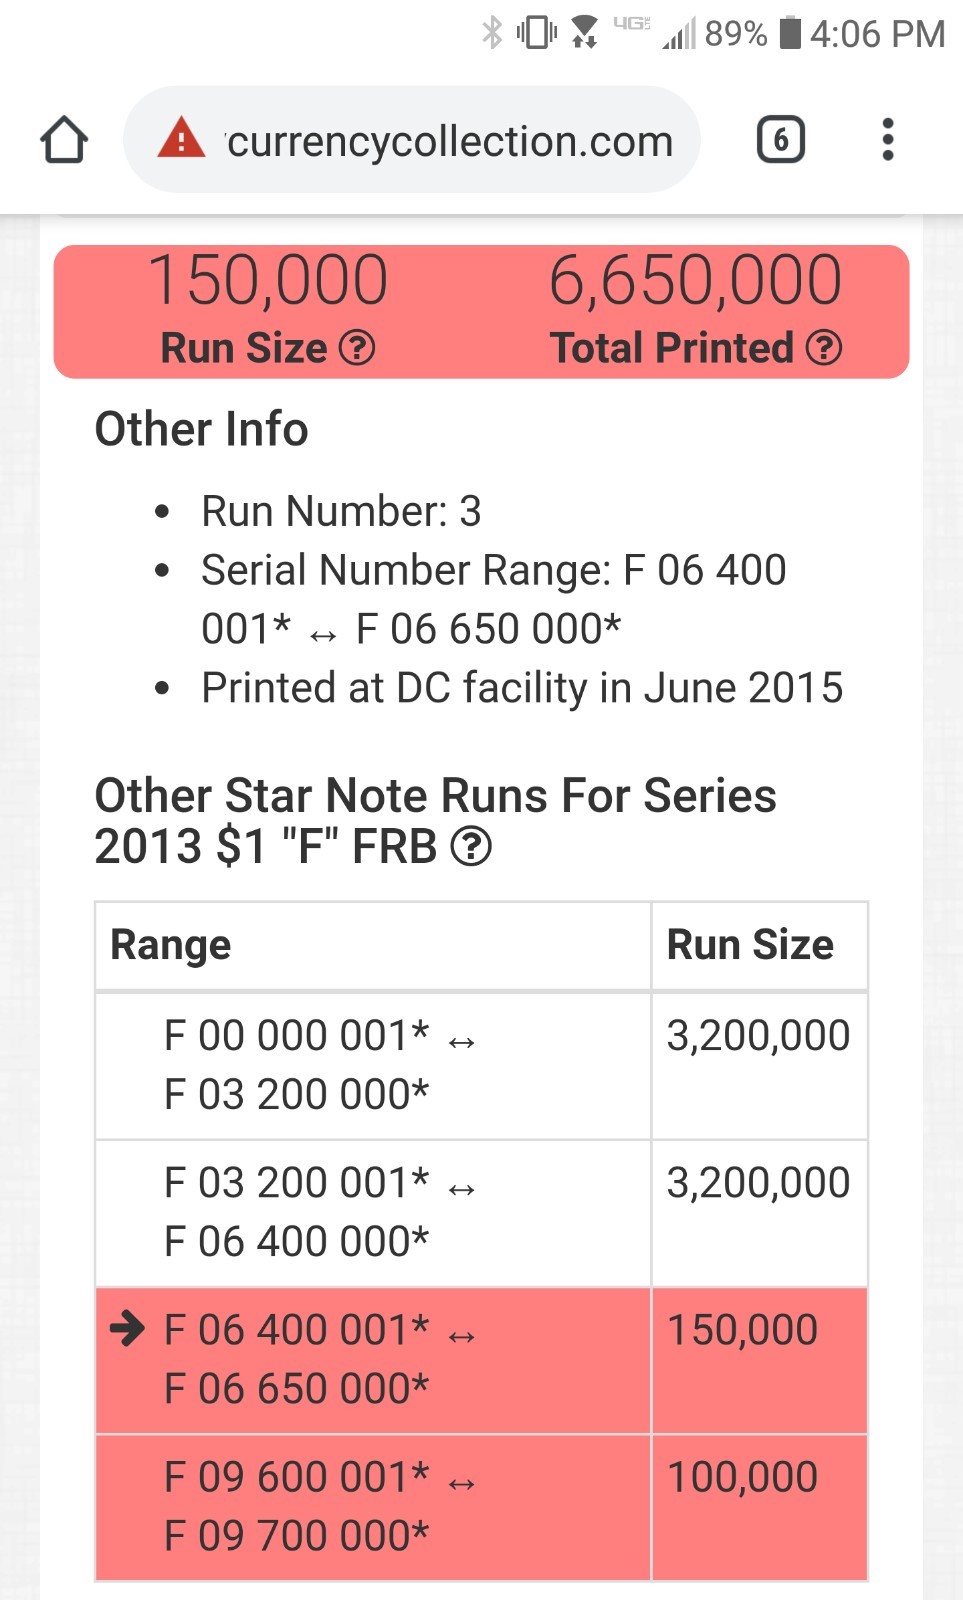The width and height of the screenshot is (963, 1600).
Task: Tap the red insecure-site warning triangle
Action: (181, 139)
